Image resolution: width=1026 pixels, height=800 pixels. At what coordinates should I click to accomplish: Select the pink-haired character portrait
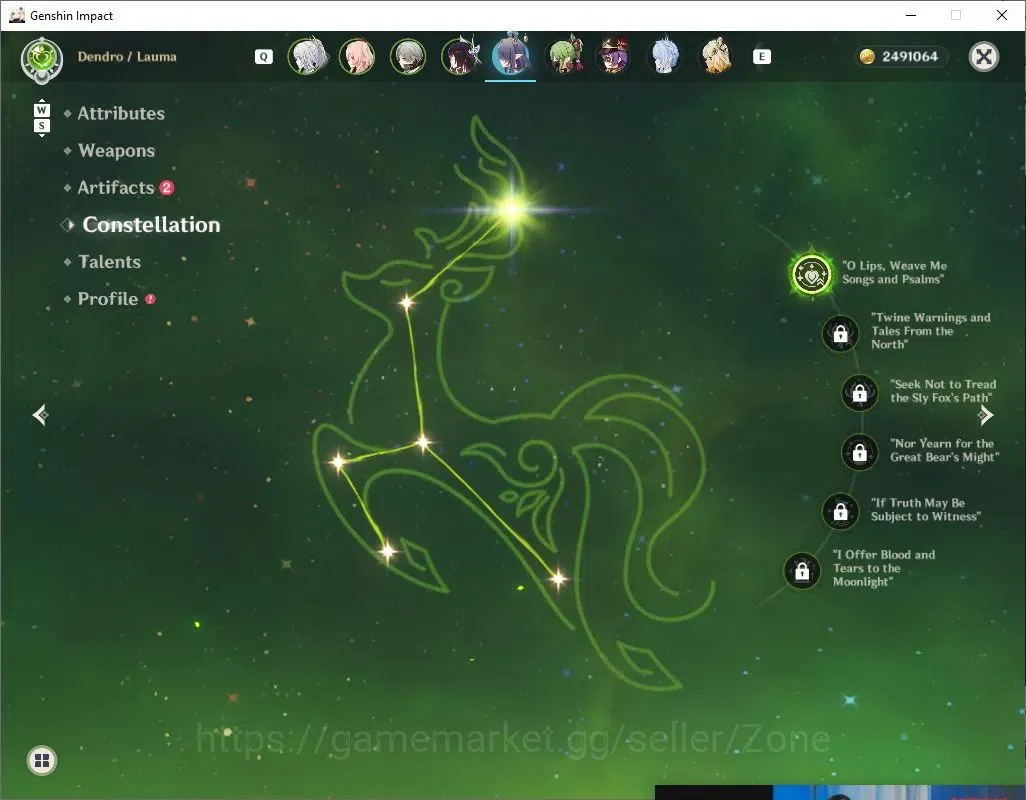coord(357,56)
